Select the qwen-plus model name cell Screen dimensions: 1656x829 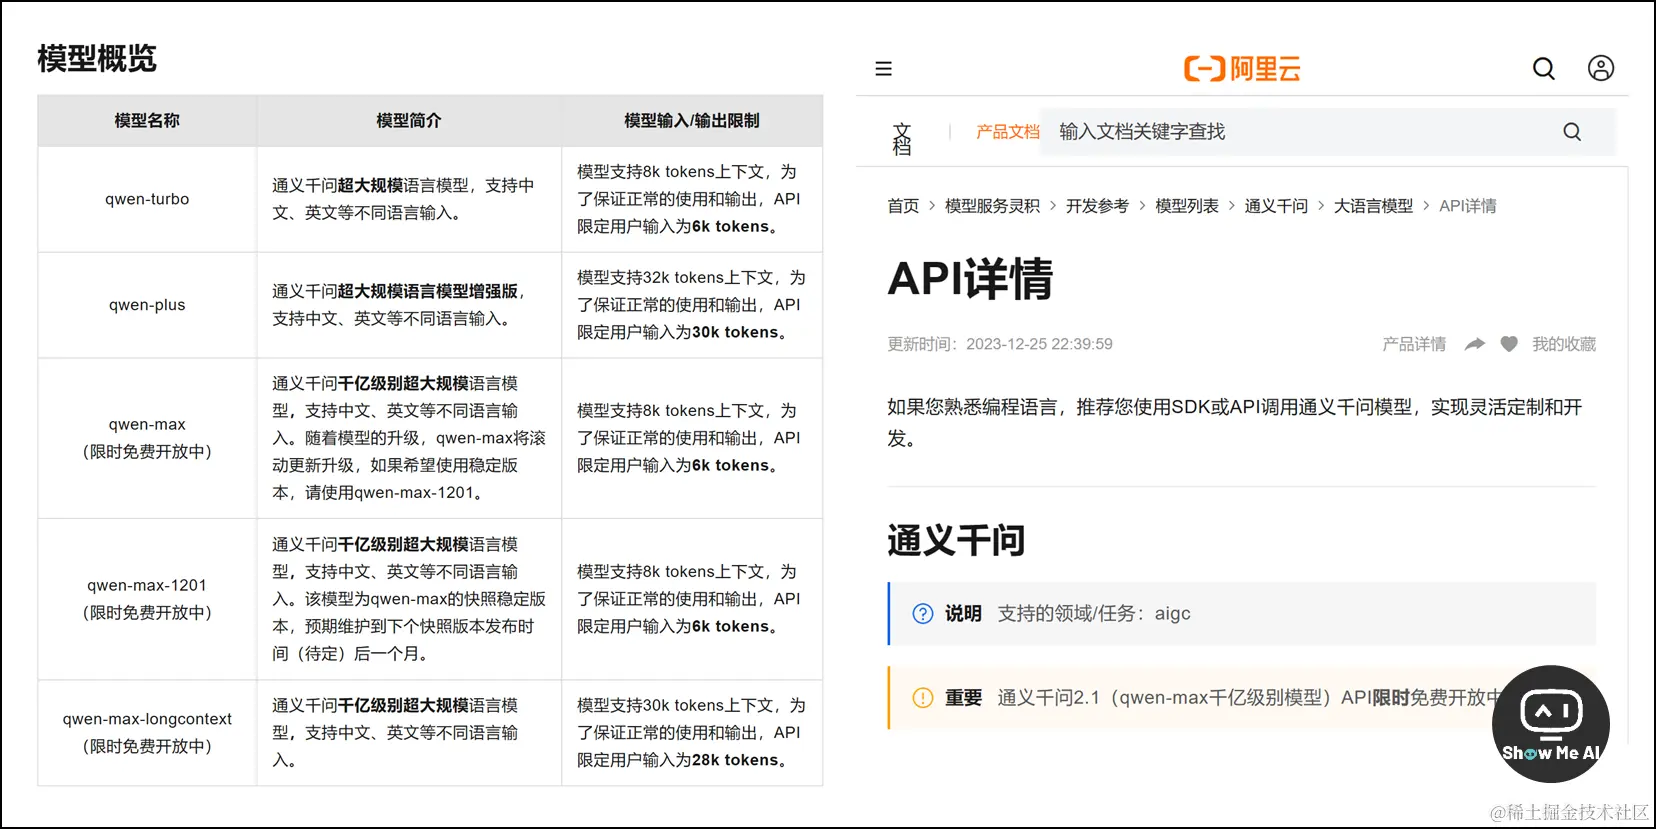(x=147, y=305)
